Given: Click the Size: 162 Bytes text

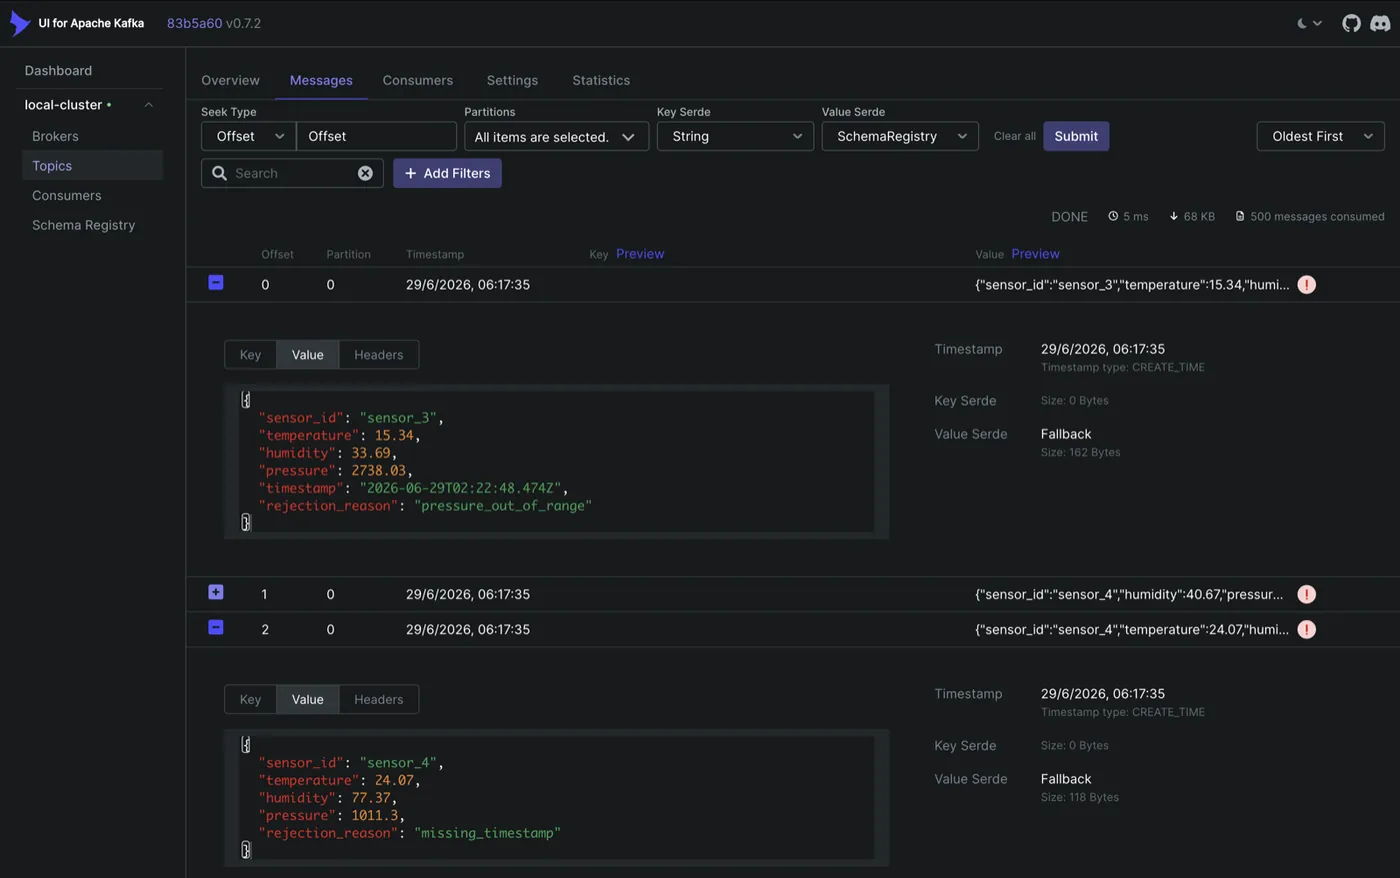Looking at the screenshot, I should (1080, 453).
